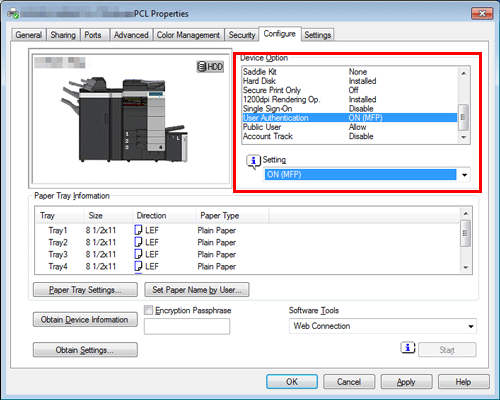Open the Color Management tab
The width and height of the screenshot is (500, 400).
tap(188, 35)
